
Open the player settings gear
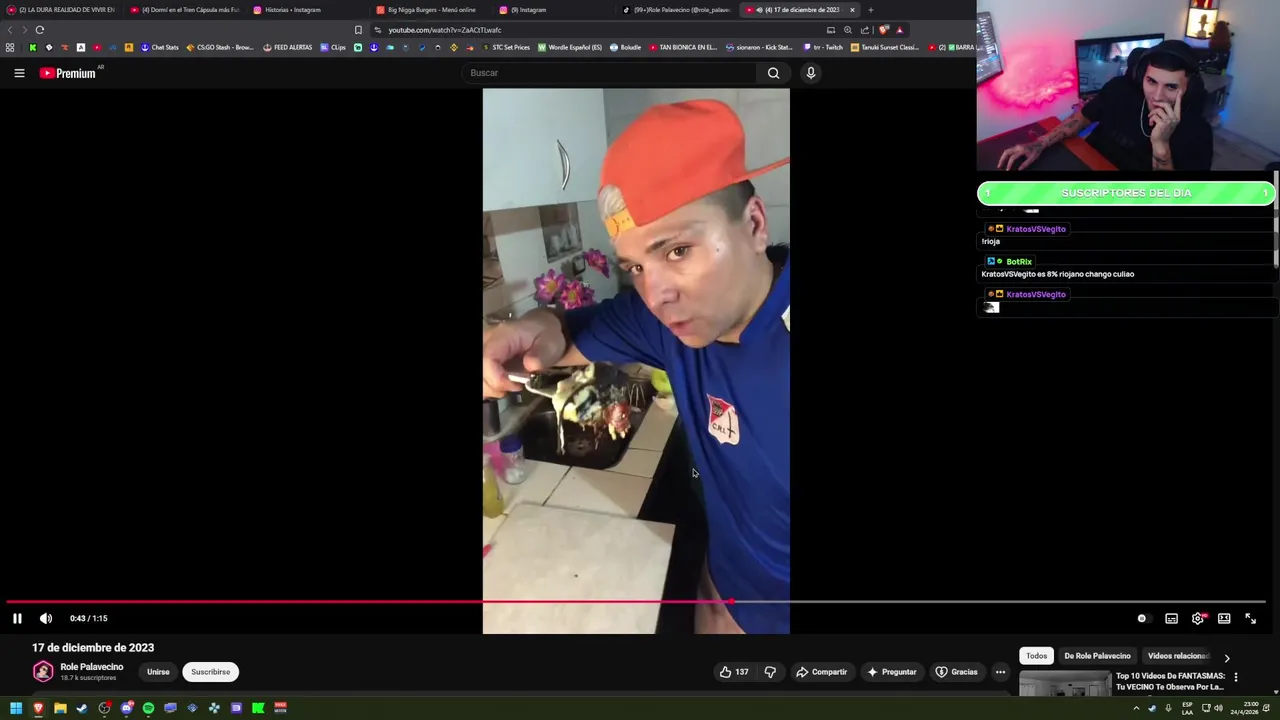[x=1198, y=618]
